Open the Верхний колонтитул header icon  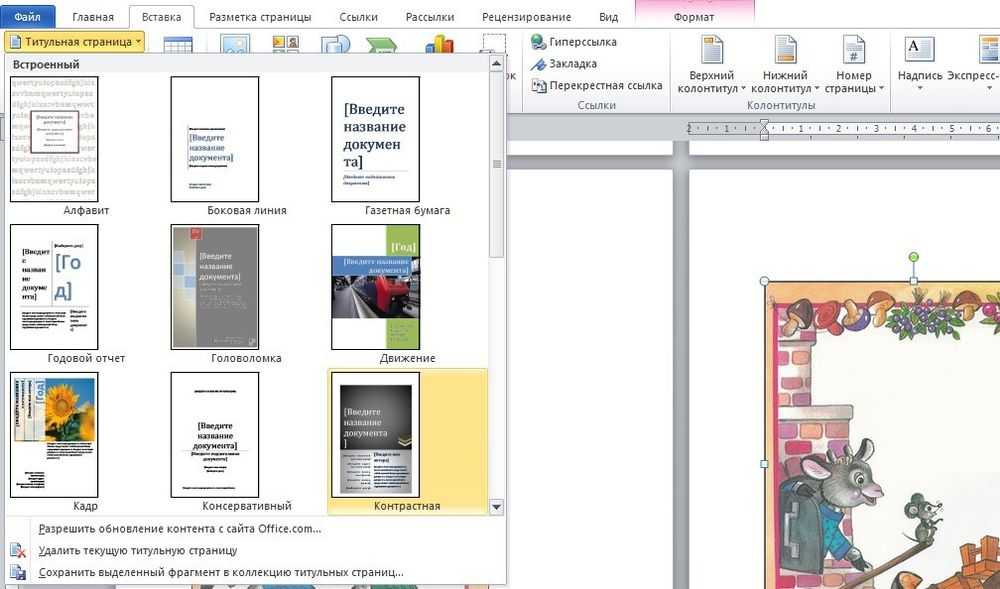pos(712,50)
